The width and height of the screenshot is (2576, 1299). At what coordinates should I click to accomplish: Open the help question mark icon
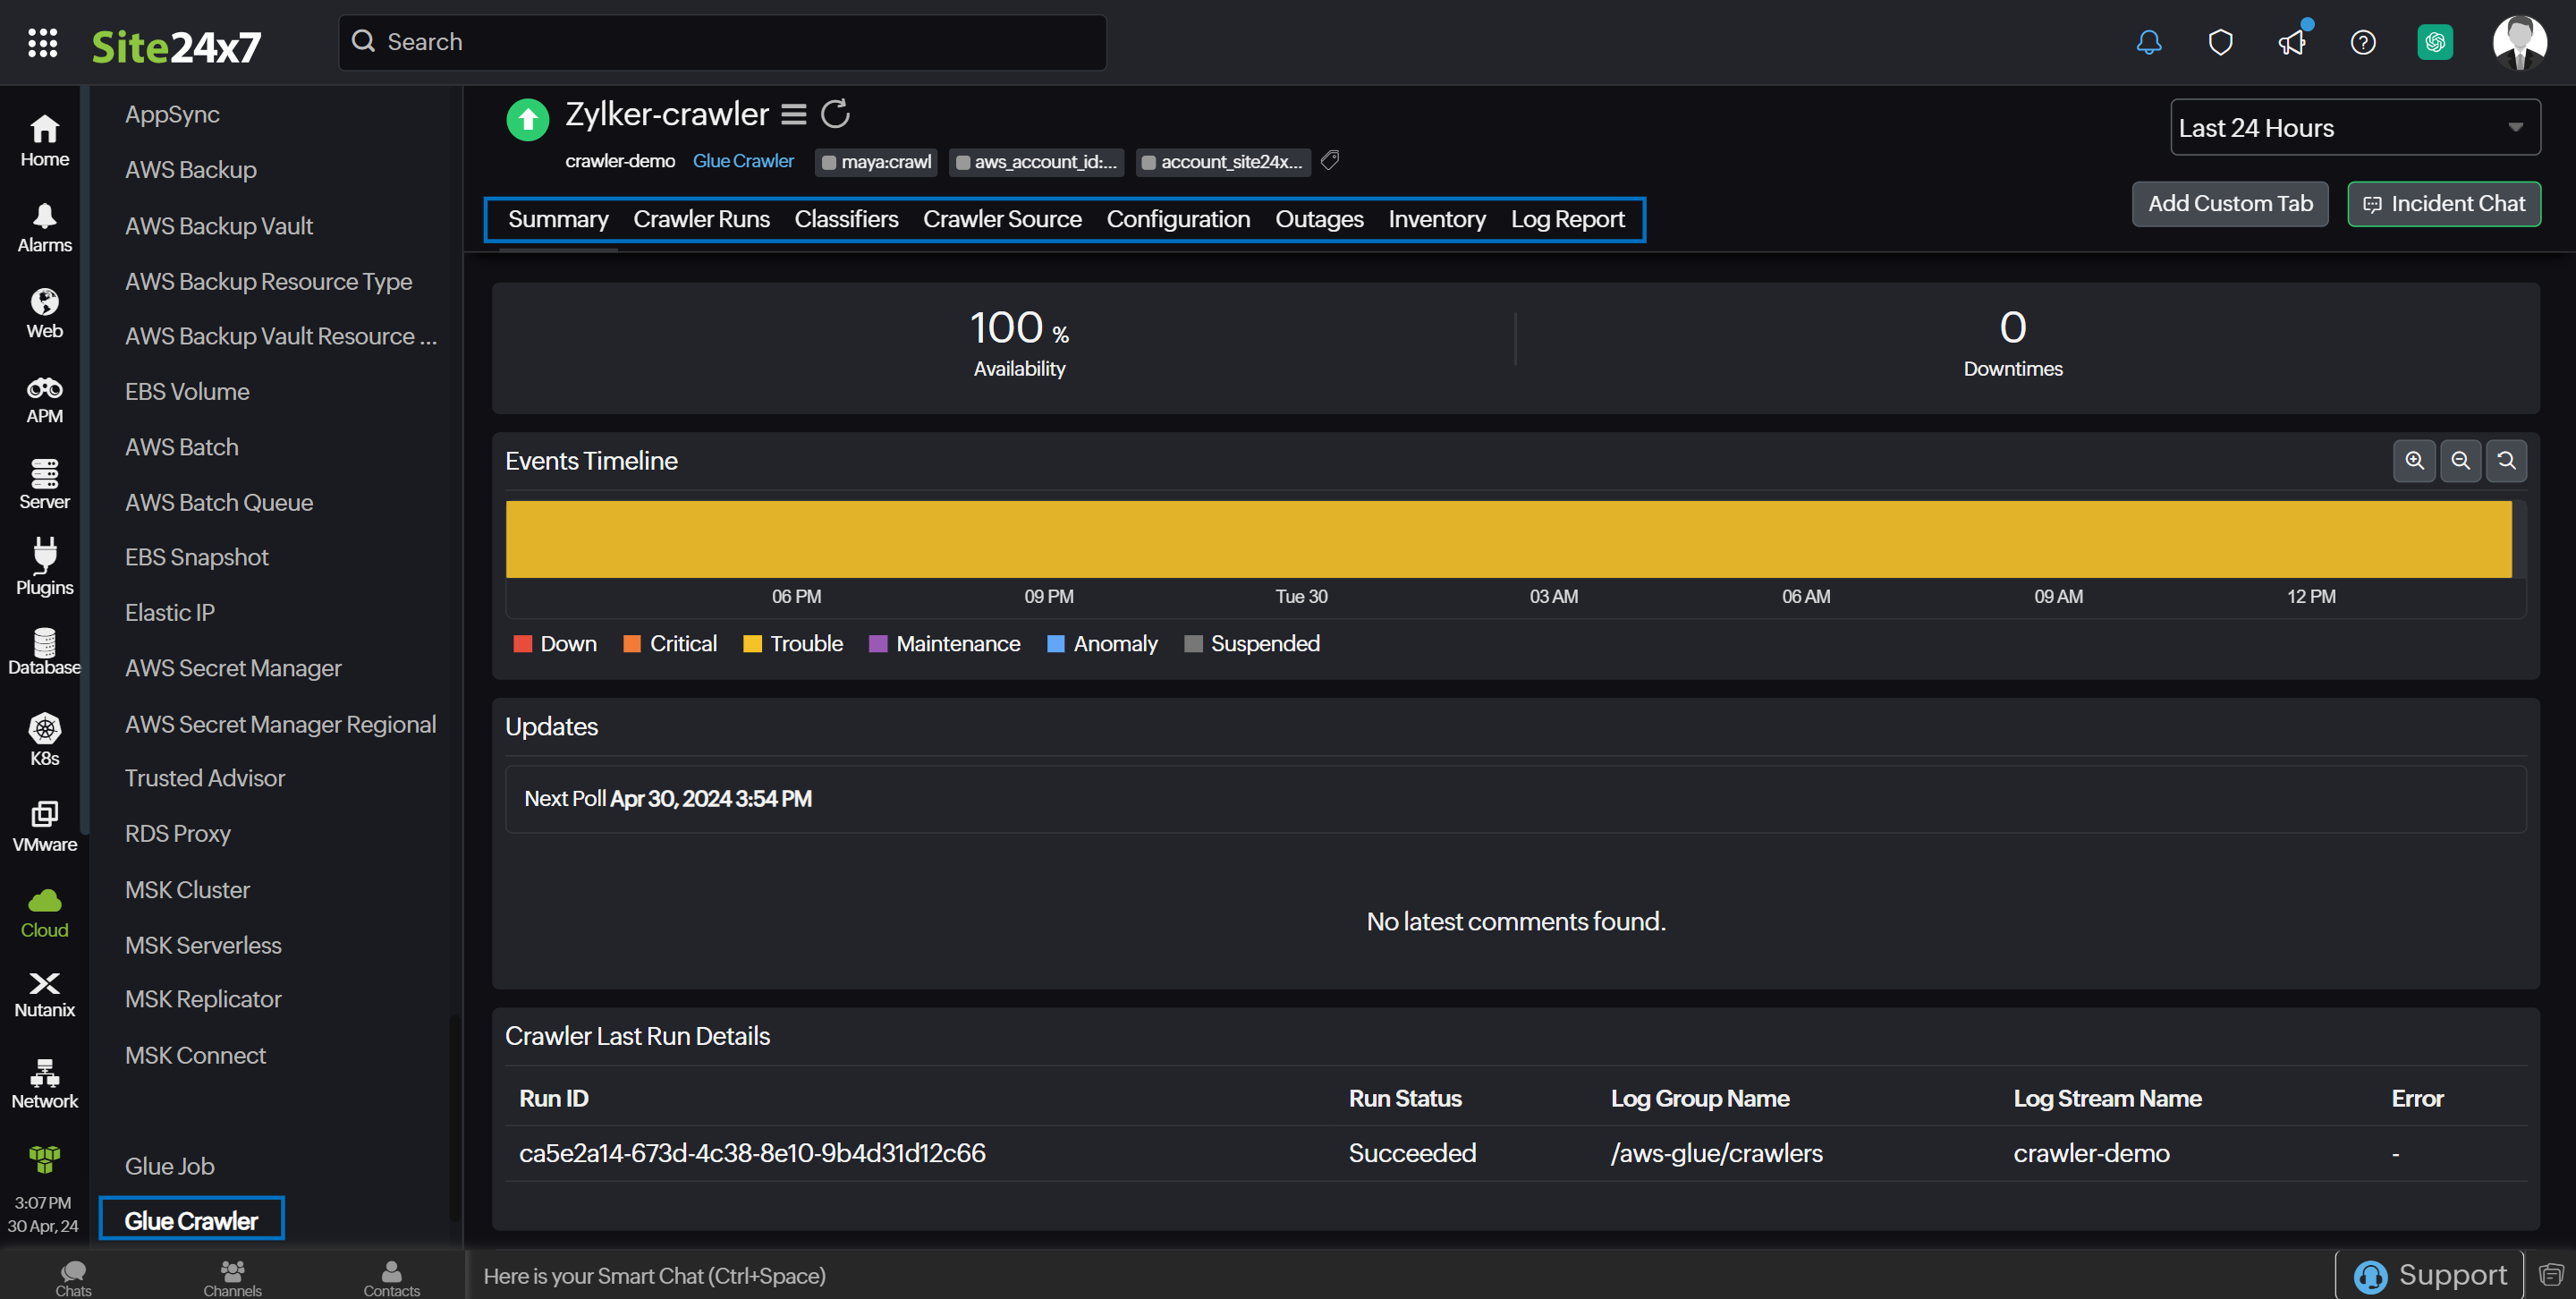click(x=2362, y=42)
